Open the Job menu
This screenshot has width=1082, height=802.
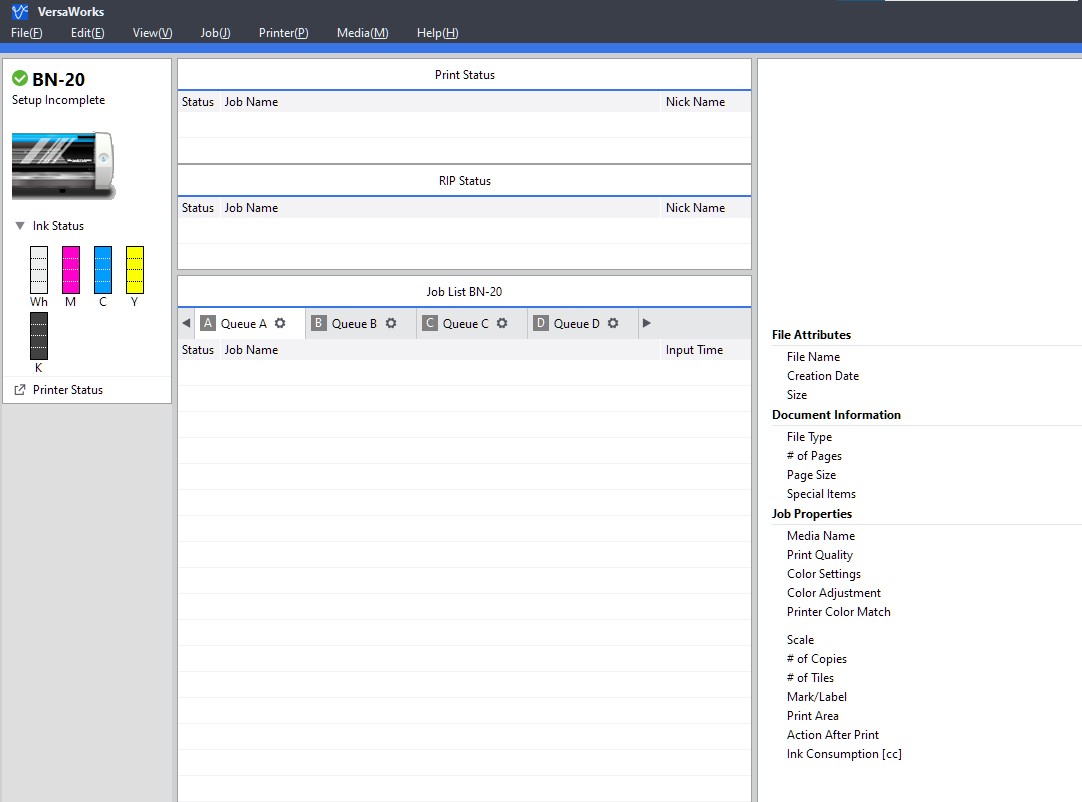215,33
